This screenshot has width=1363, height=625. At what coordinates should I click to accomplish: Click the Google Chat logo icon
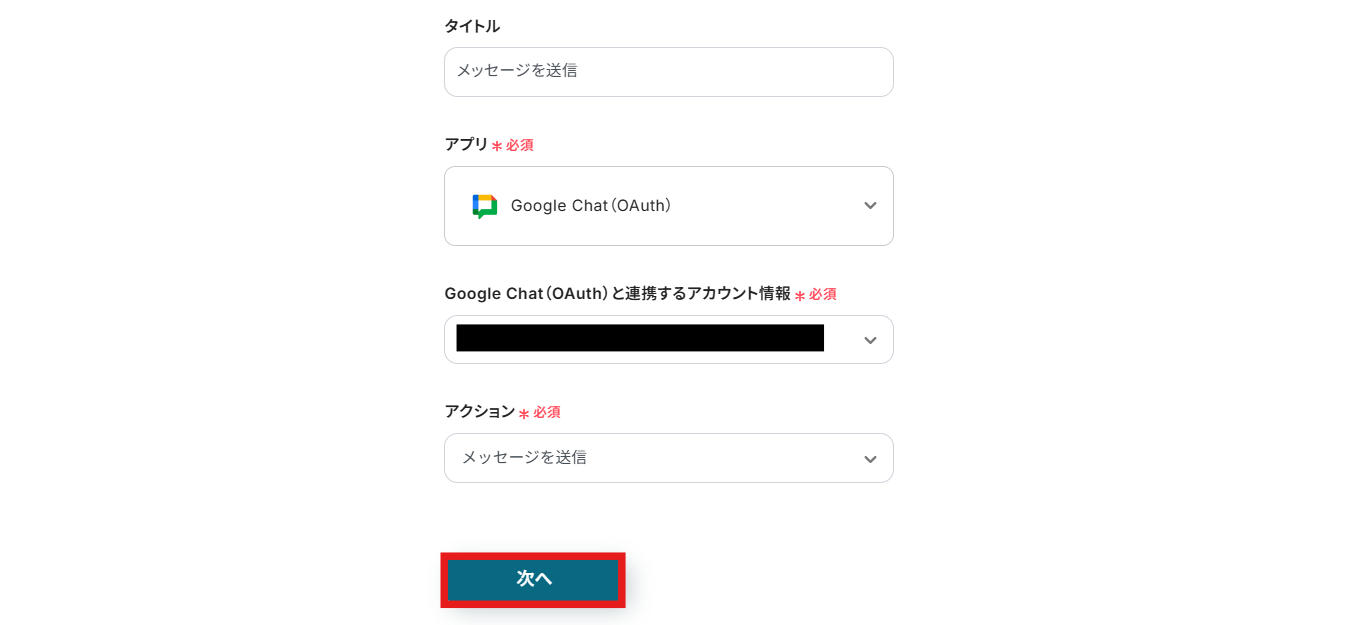pos(485,206)
